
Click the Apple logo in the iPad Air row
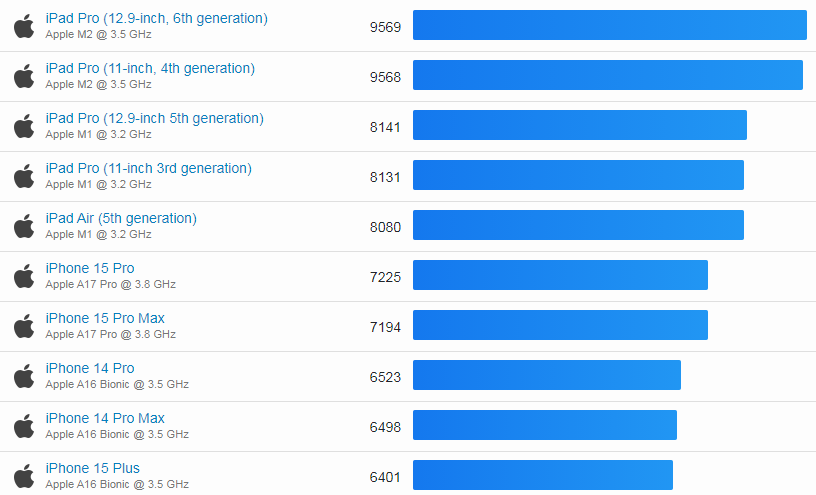click(24, 226)
